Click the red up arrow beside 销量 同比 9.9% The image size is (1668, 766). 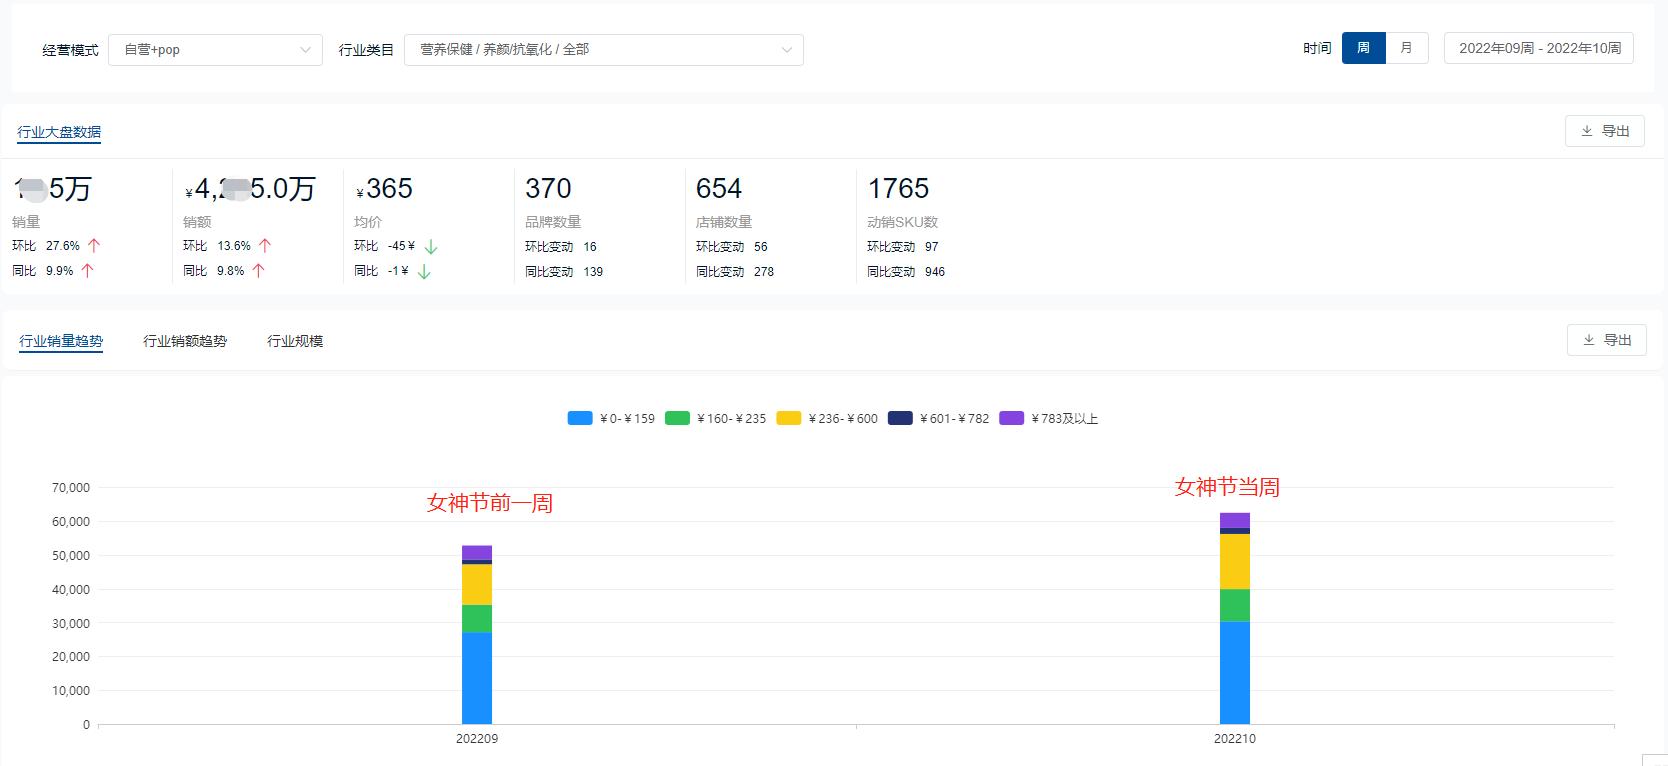[87, 271]
